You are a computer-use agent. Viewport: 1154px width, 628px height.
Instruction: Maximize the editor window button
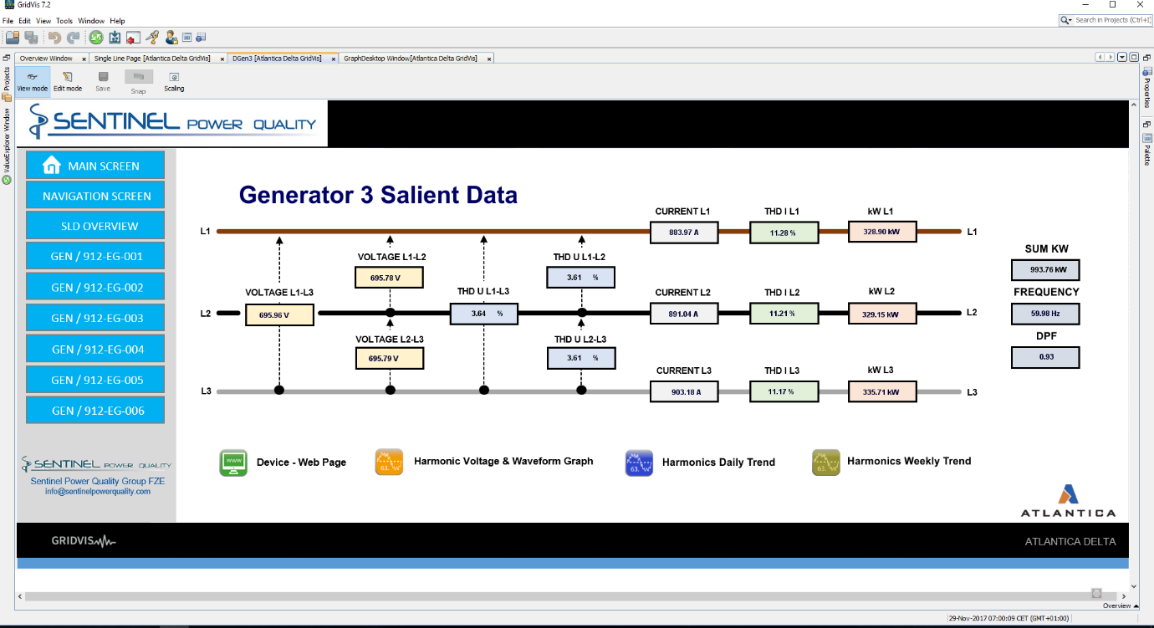(x=1134, y=57)
